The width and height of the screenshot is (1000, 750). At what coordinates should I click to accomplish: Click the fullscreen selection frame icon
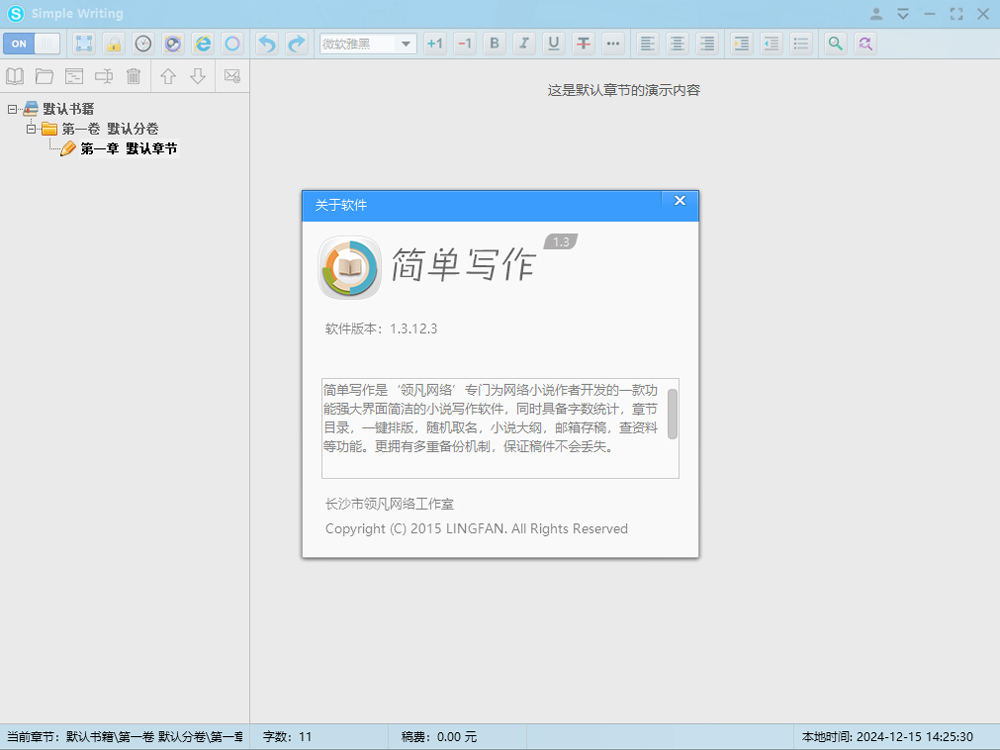tap(84, 43)
